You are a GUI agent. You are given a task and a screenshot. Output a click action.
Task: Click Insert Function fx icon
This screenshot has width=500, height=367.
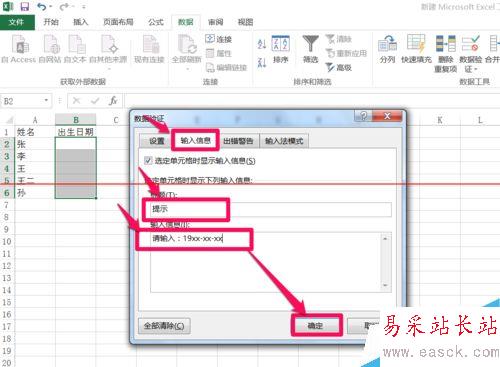113,101
